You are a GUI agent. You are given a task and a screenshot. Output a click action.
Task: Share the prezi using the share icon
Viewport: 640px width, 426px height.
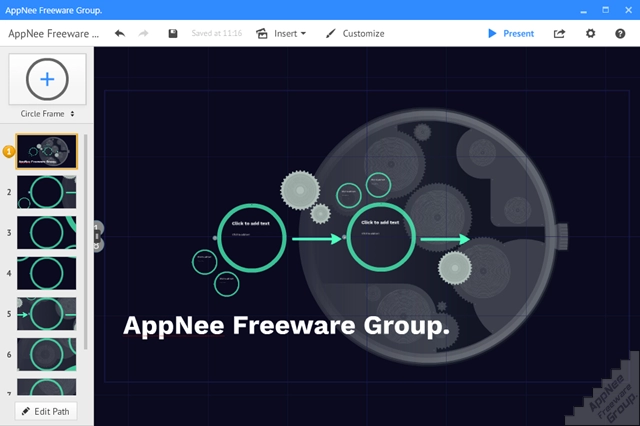click(559, 33)
